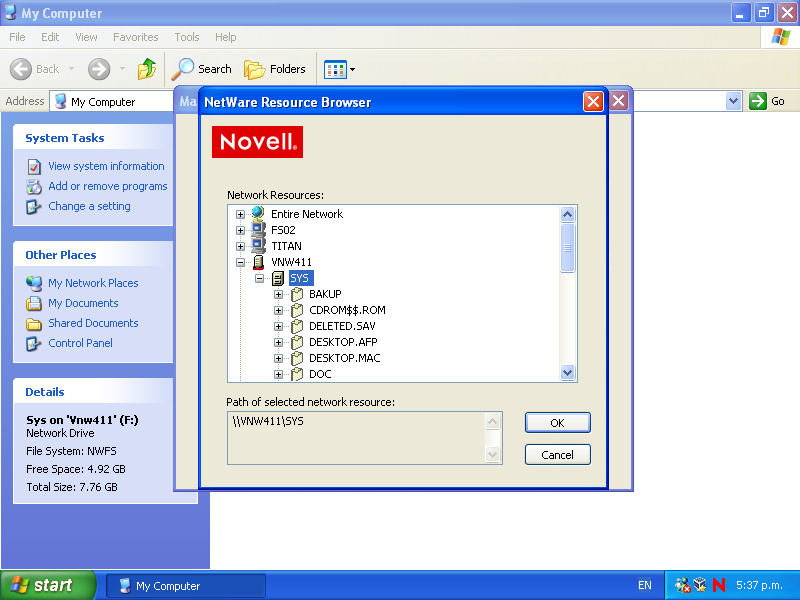Open the Help menu
This screenshot has width=800, height=600.
pos(226,37)
